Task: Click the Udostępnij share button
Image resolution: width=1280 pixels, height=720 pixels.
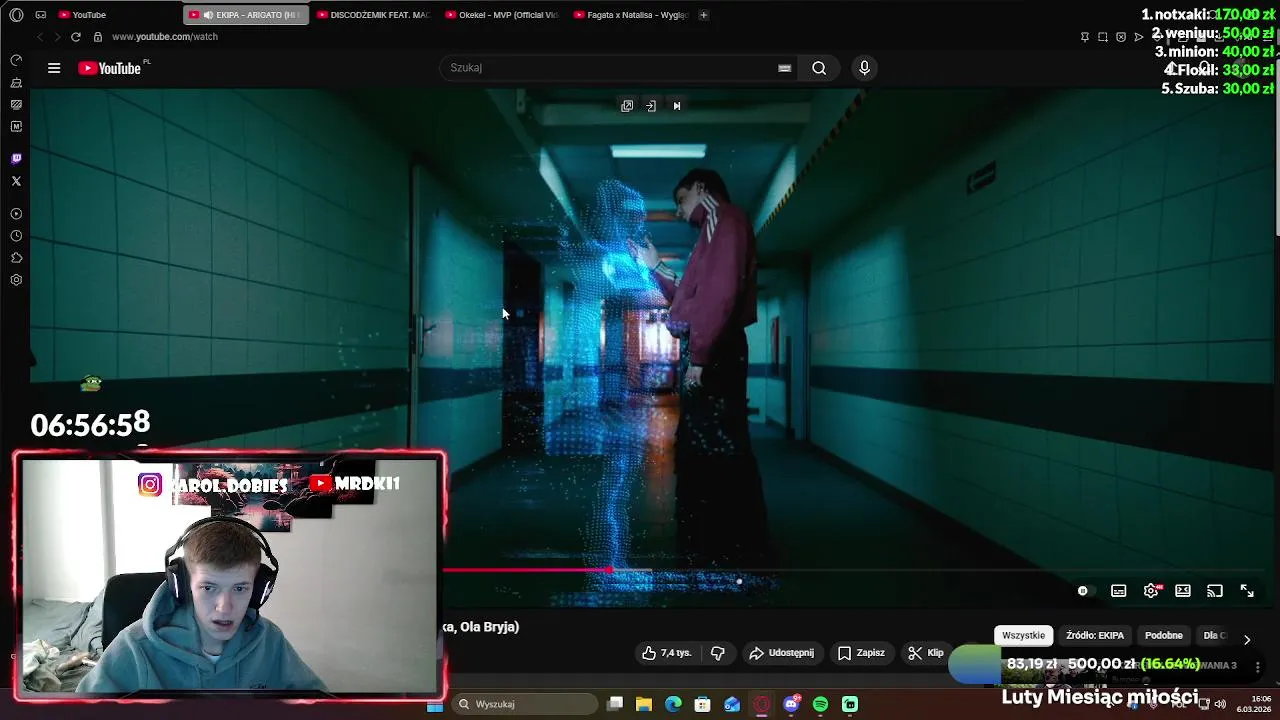Action: (x=781, y=653)
